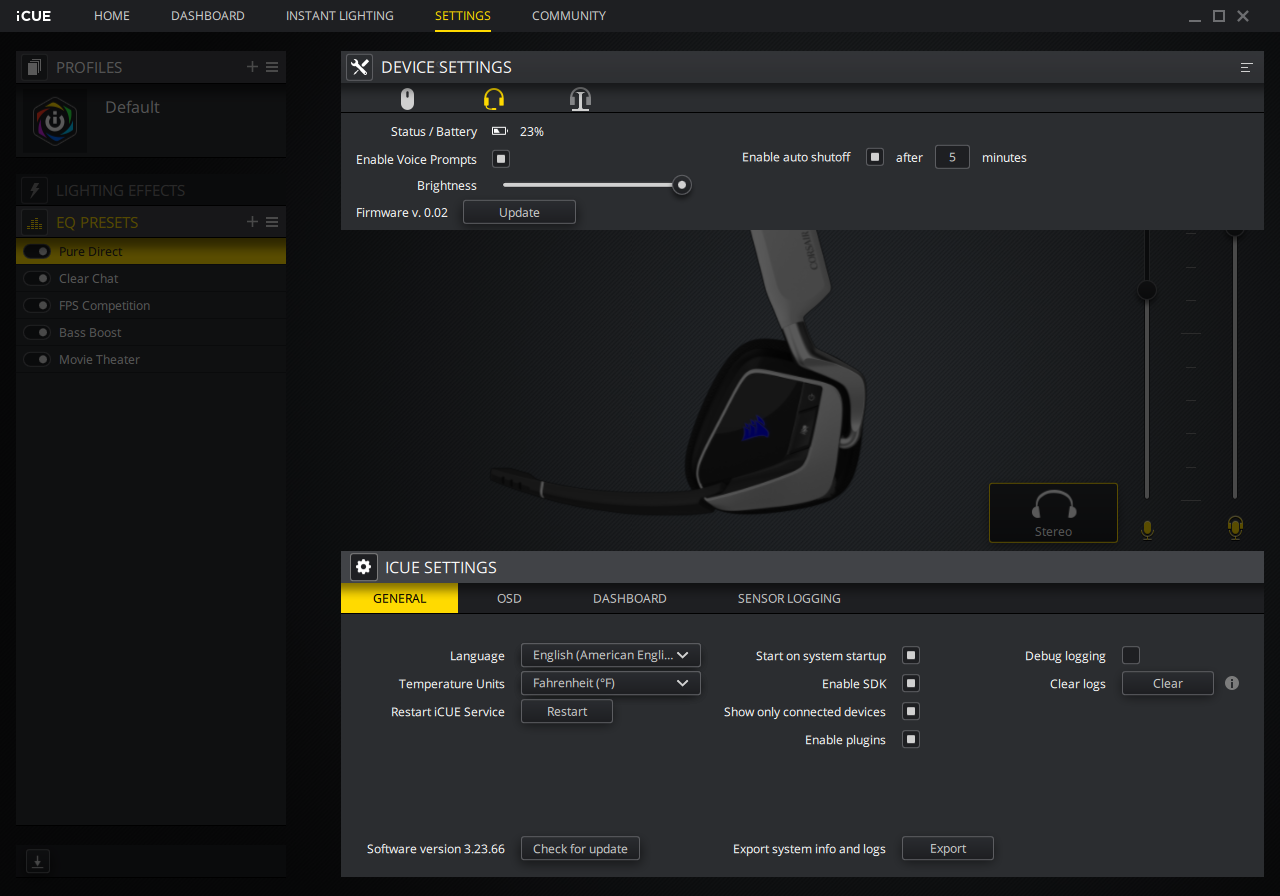Image resolution: width=1280 pixels, height=896 pixels.
Task: Toggle the Pure Direct preset switch
Action: pos(37,252)
